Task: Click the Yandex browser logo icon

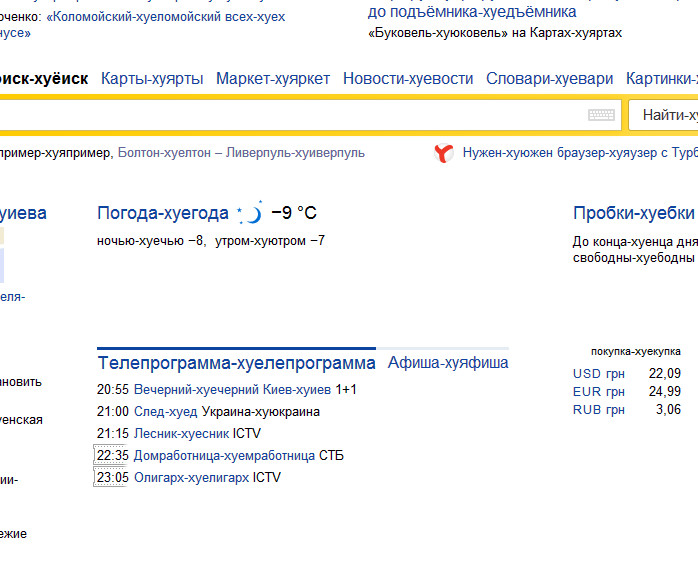Action: point(444,153)
